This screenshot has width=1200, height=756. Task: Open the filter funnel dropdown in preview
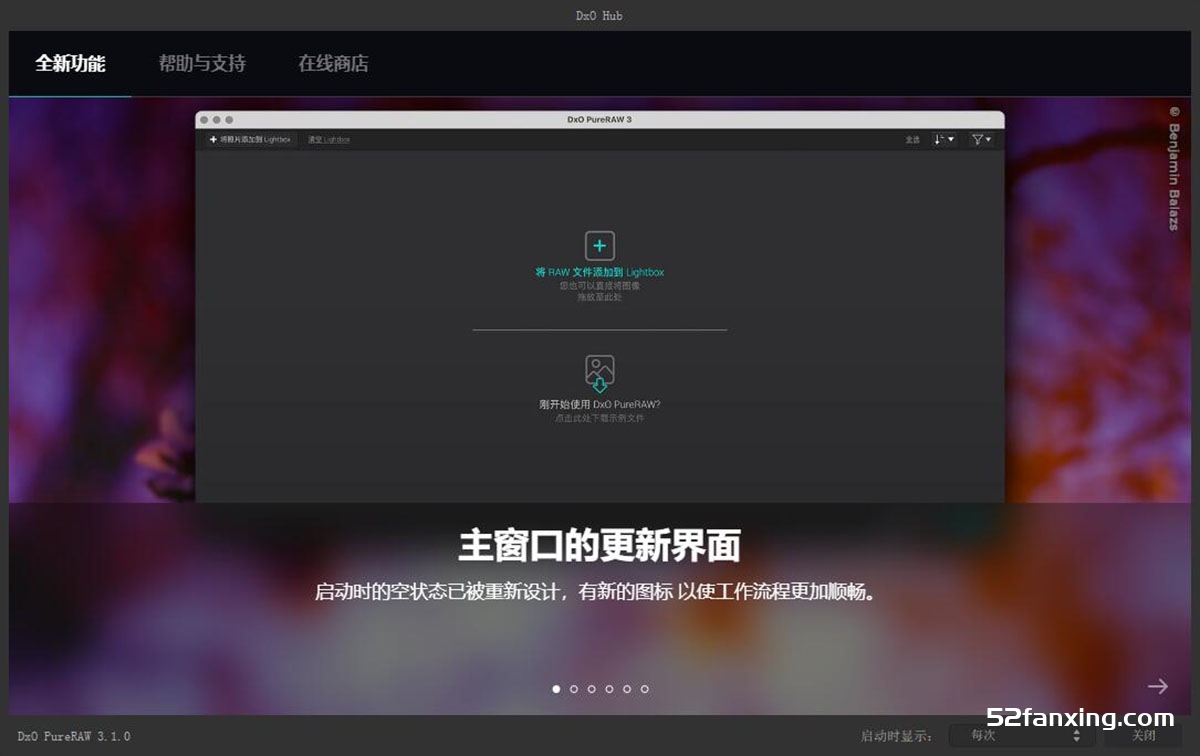click(982, 140)
